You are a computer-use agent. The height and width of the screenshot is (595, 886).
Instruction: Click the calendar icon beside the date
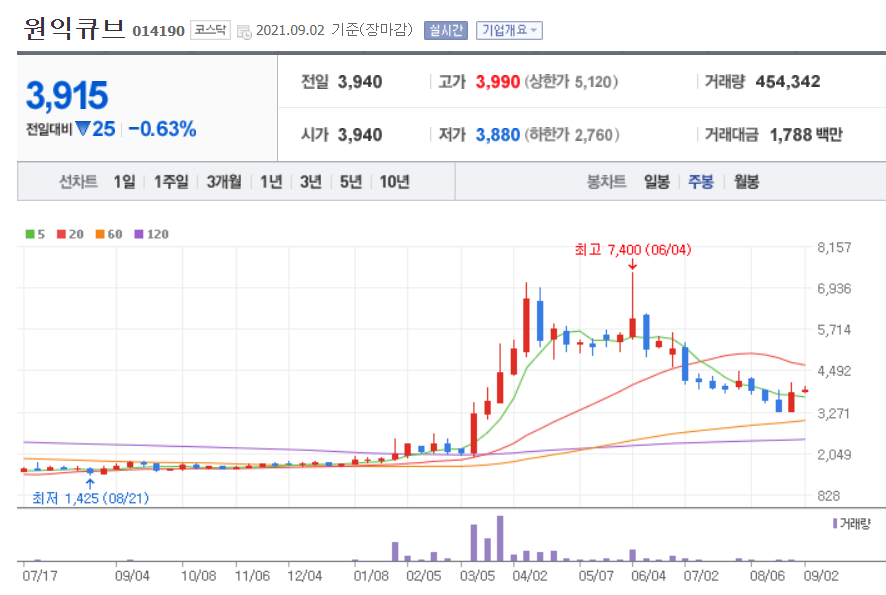[244, 32]
